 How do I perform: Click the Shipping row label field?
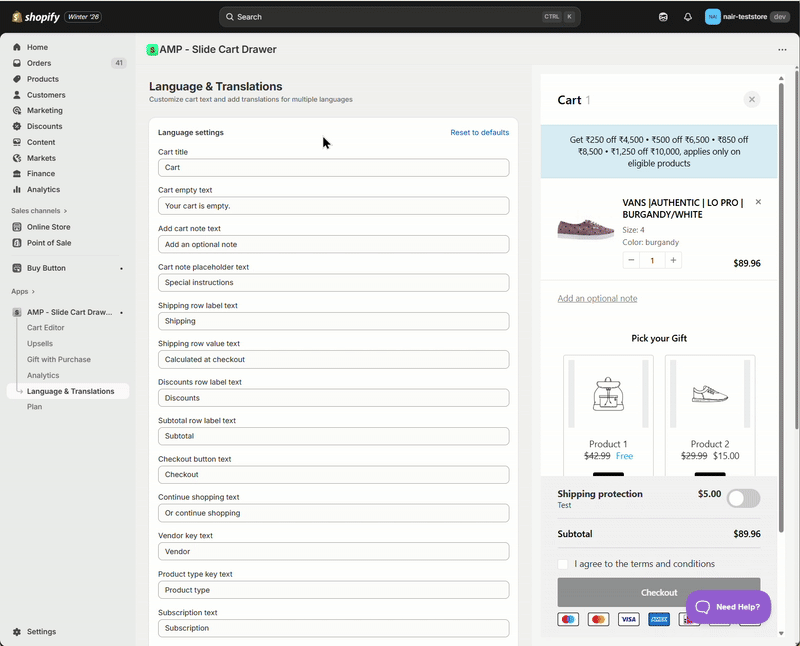pyautogui.click(x=333, y=321)
